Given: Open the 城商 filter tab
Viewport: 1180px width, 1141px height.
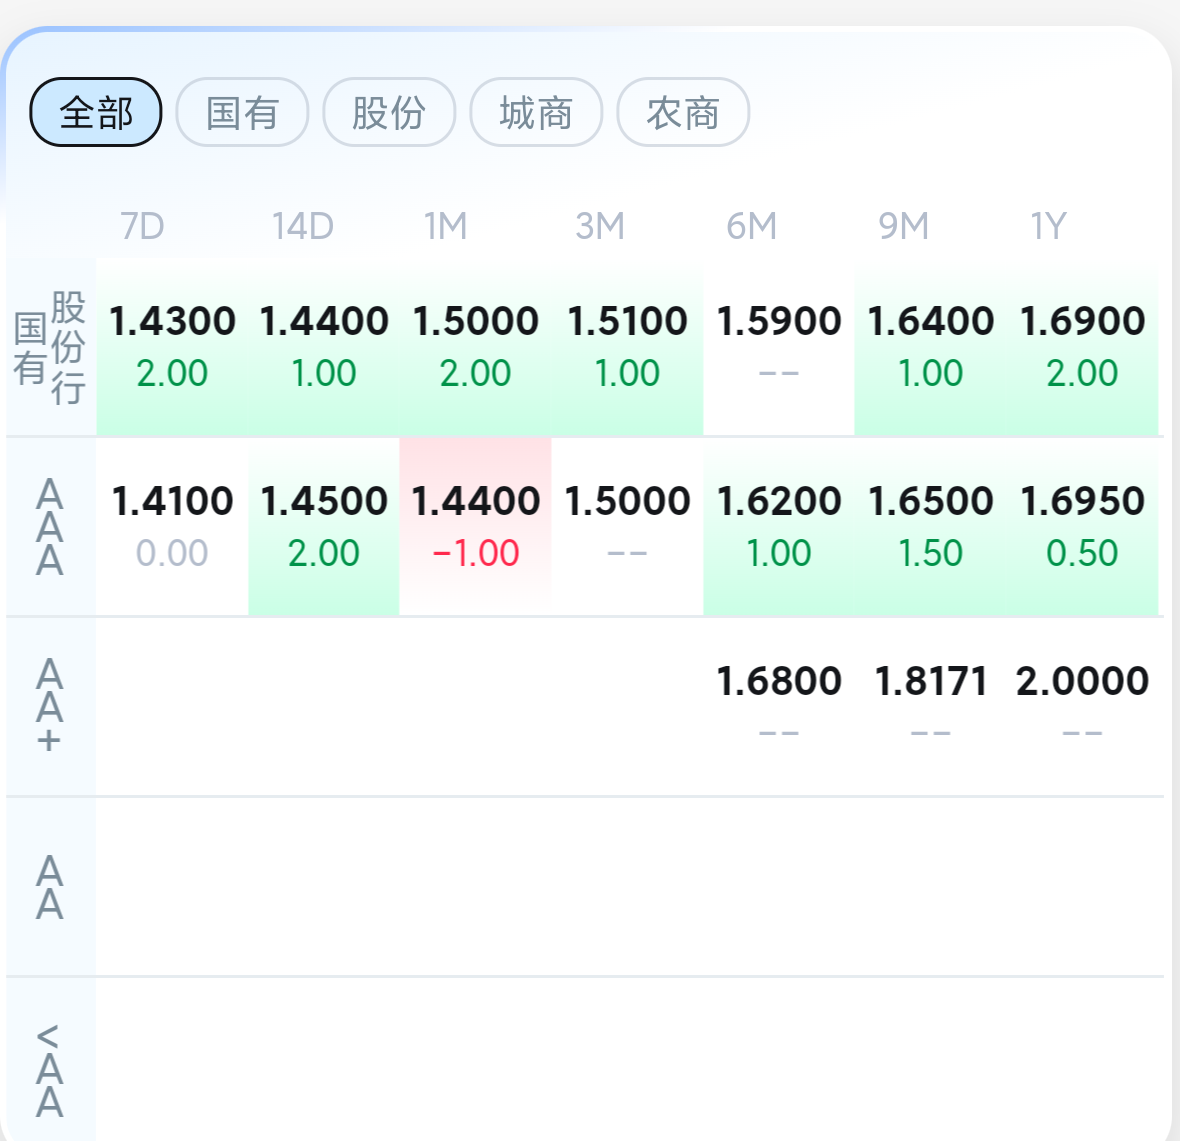Looking at the screenshot, I should coord(536,112).
